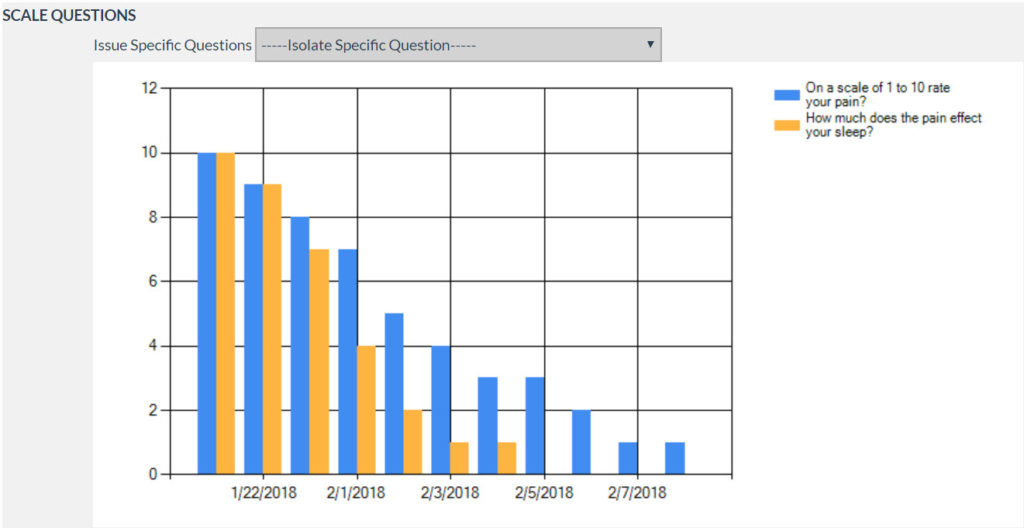
Task: Click the orange bar reaching value 4
Action: 366,410
